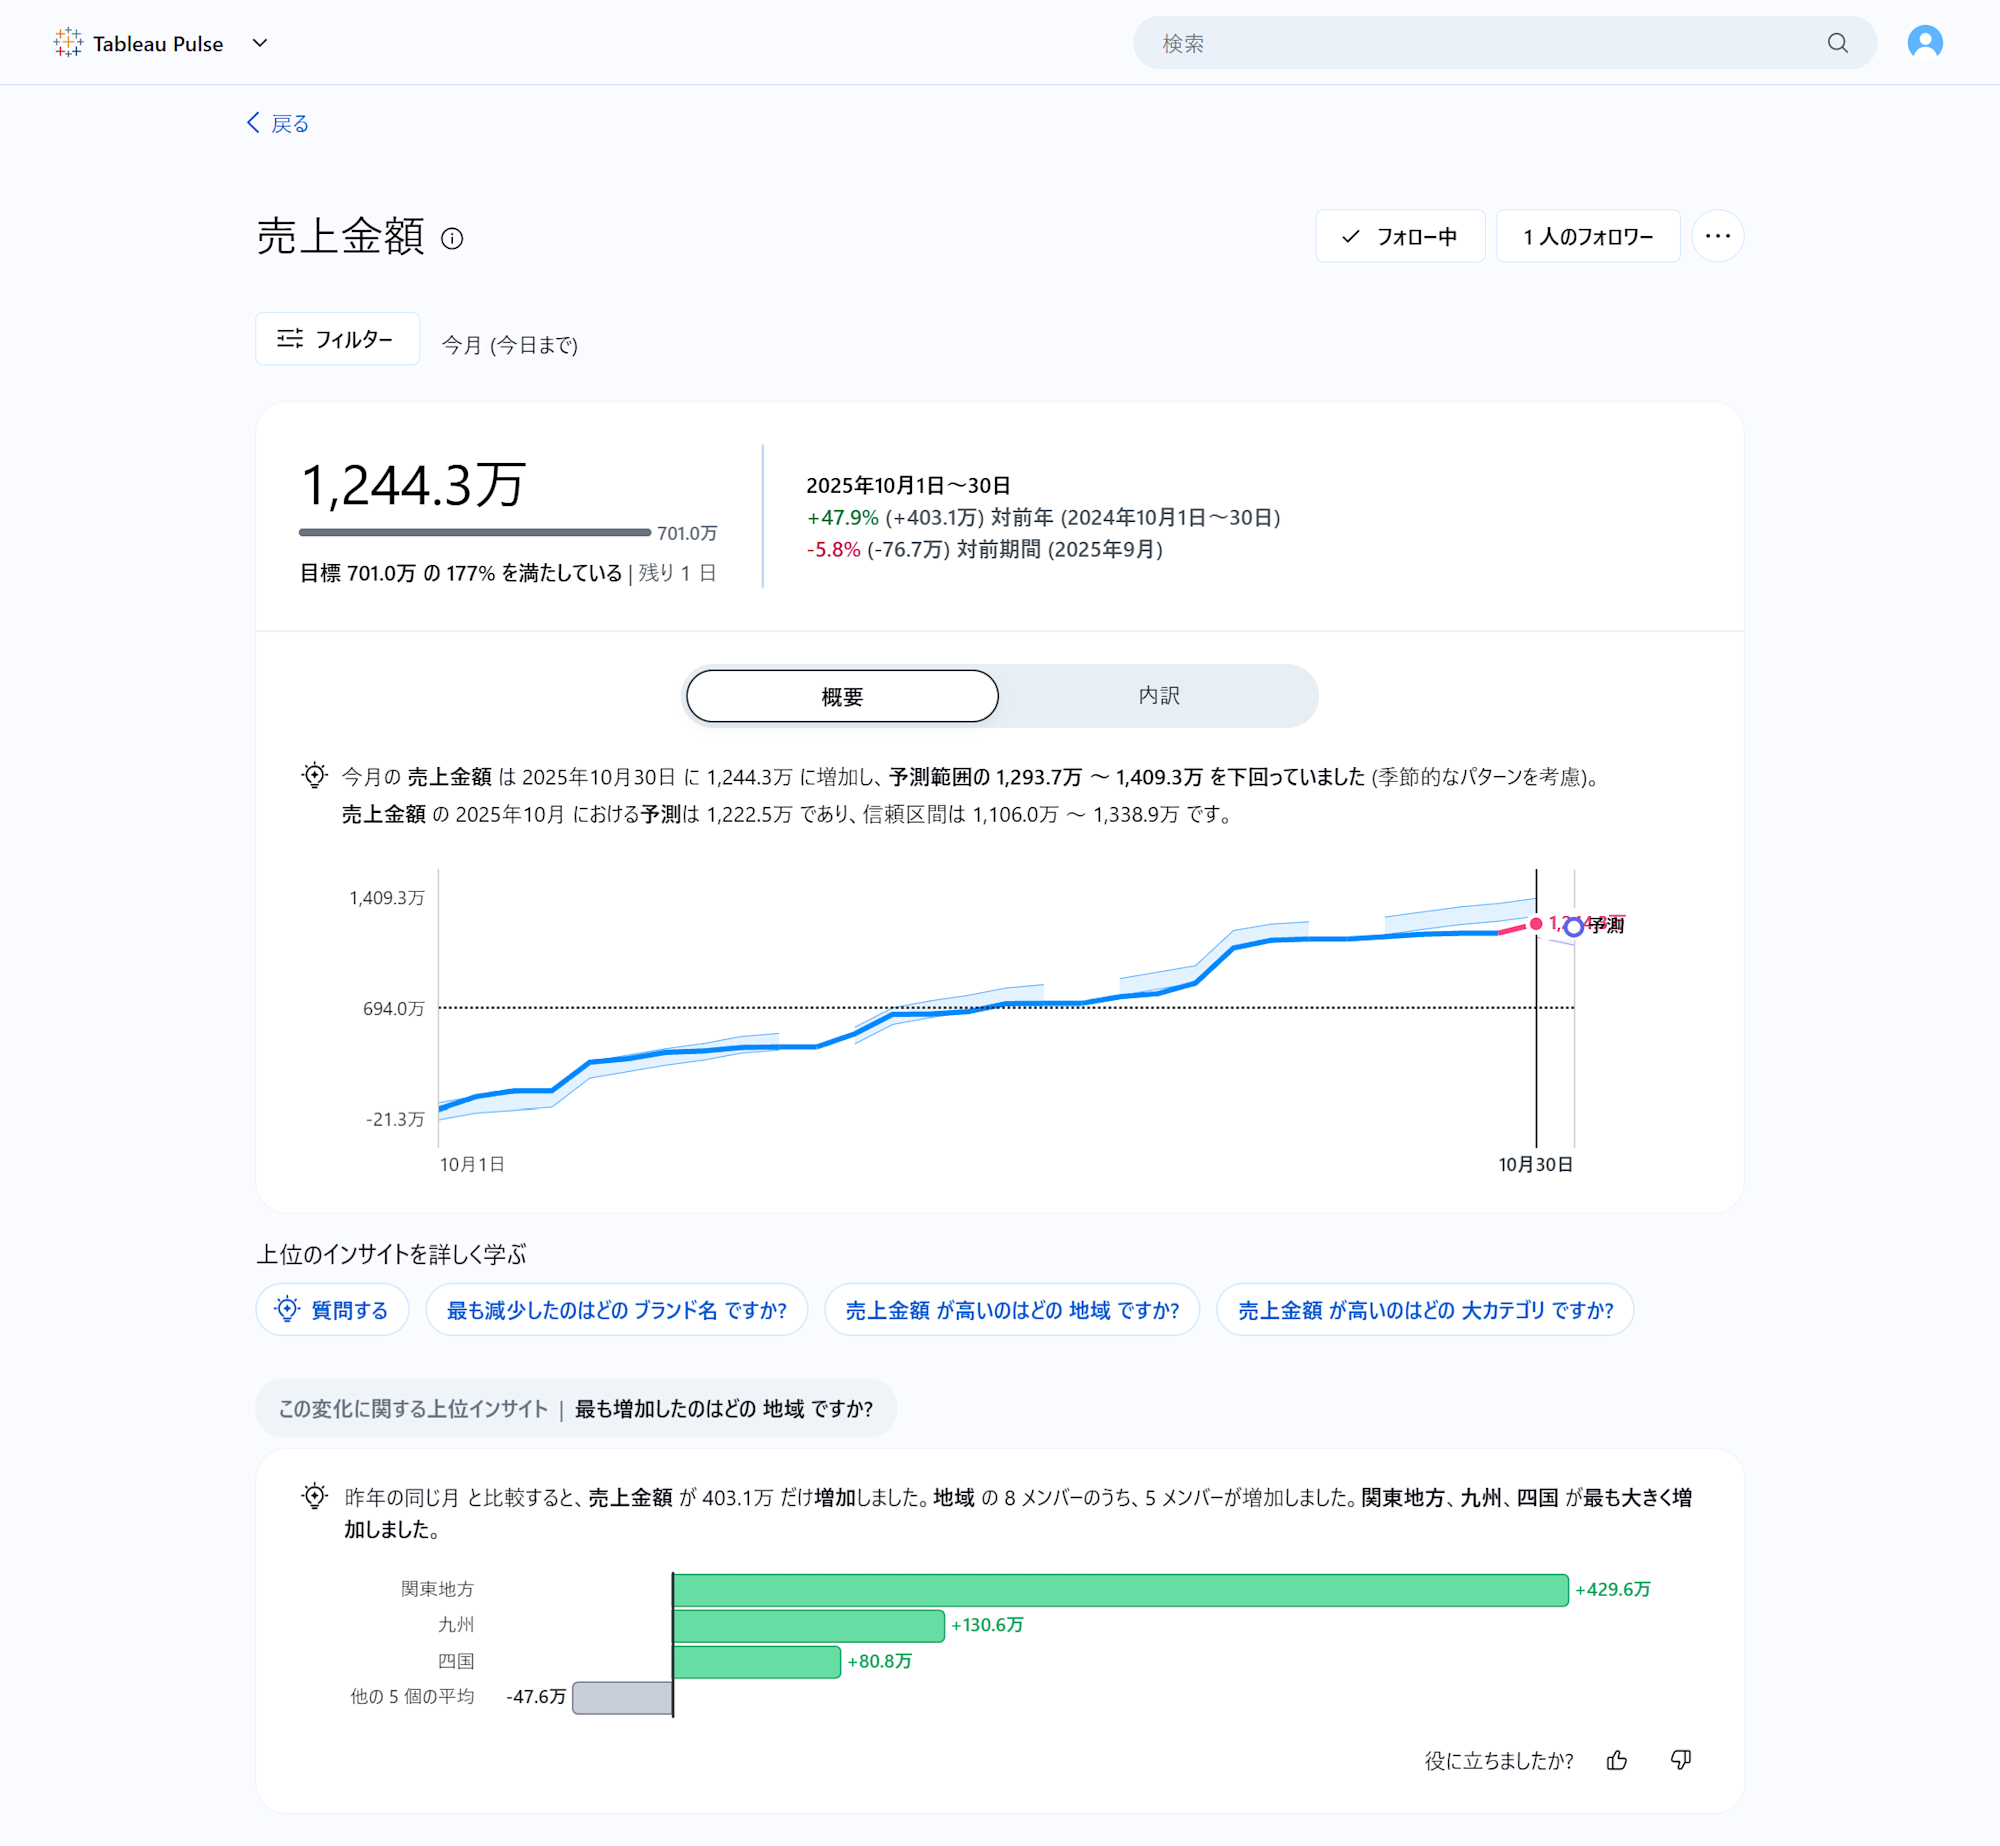The image size is (2000, 1846).
Task: Click the thumbs down feedback icon
Action: tap(1680, 1760)
